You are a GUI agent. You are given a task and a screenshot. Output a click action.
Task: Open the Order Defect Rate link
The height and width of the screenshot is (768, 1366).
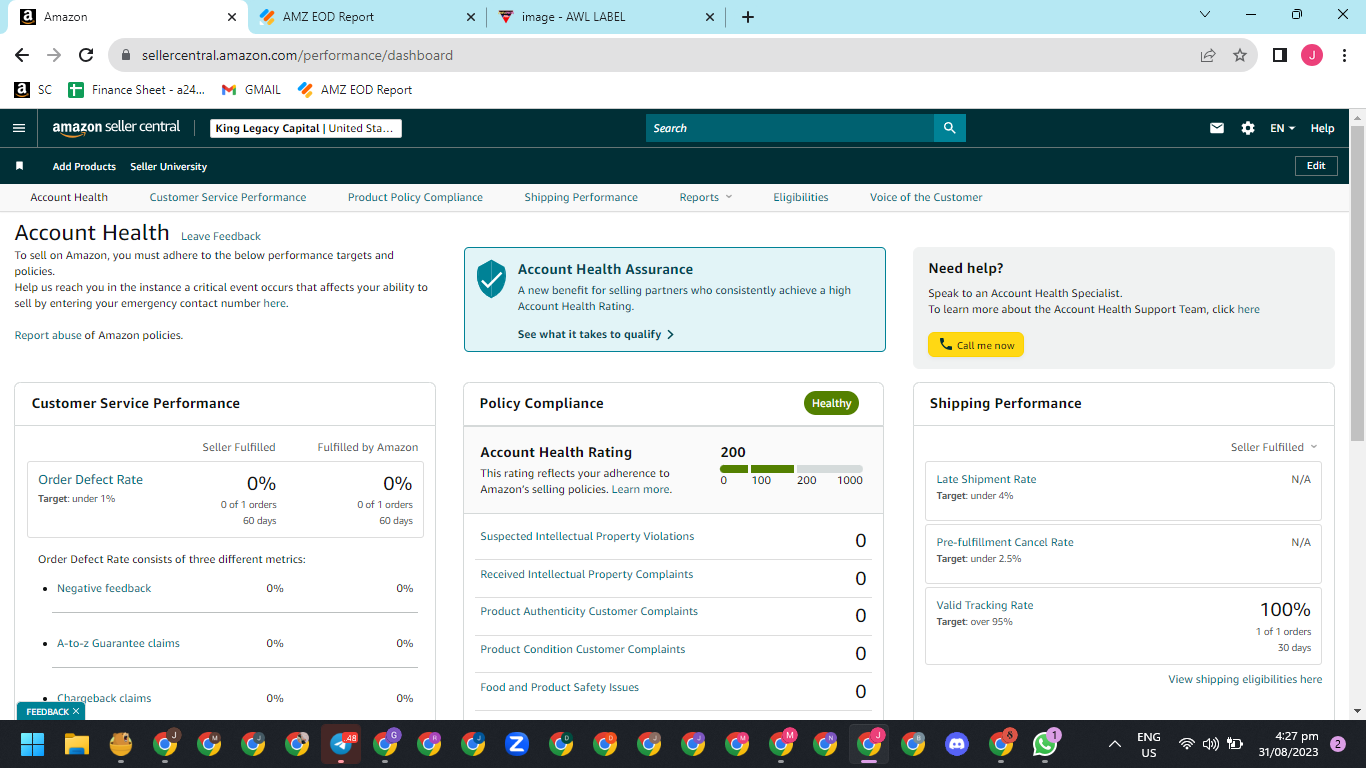coord(91,479)
